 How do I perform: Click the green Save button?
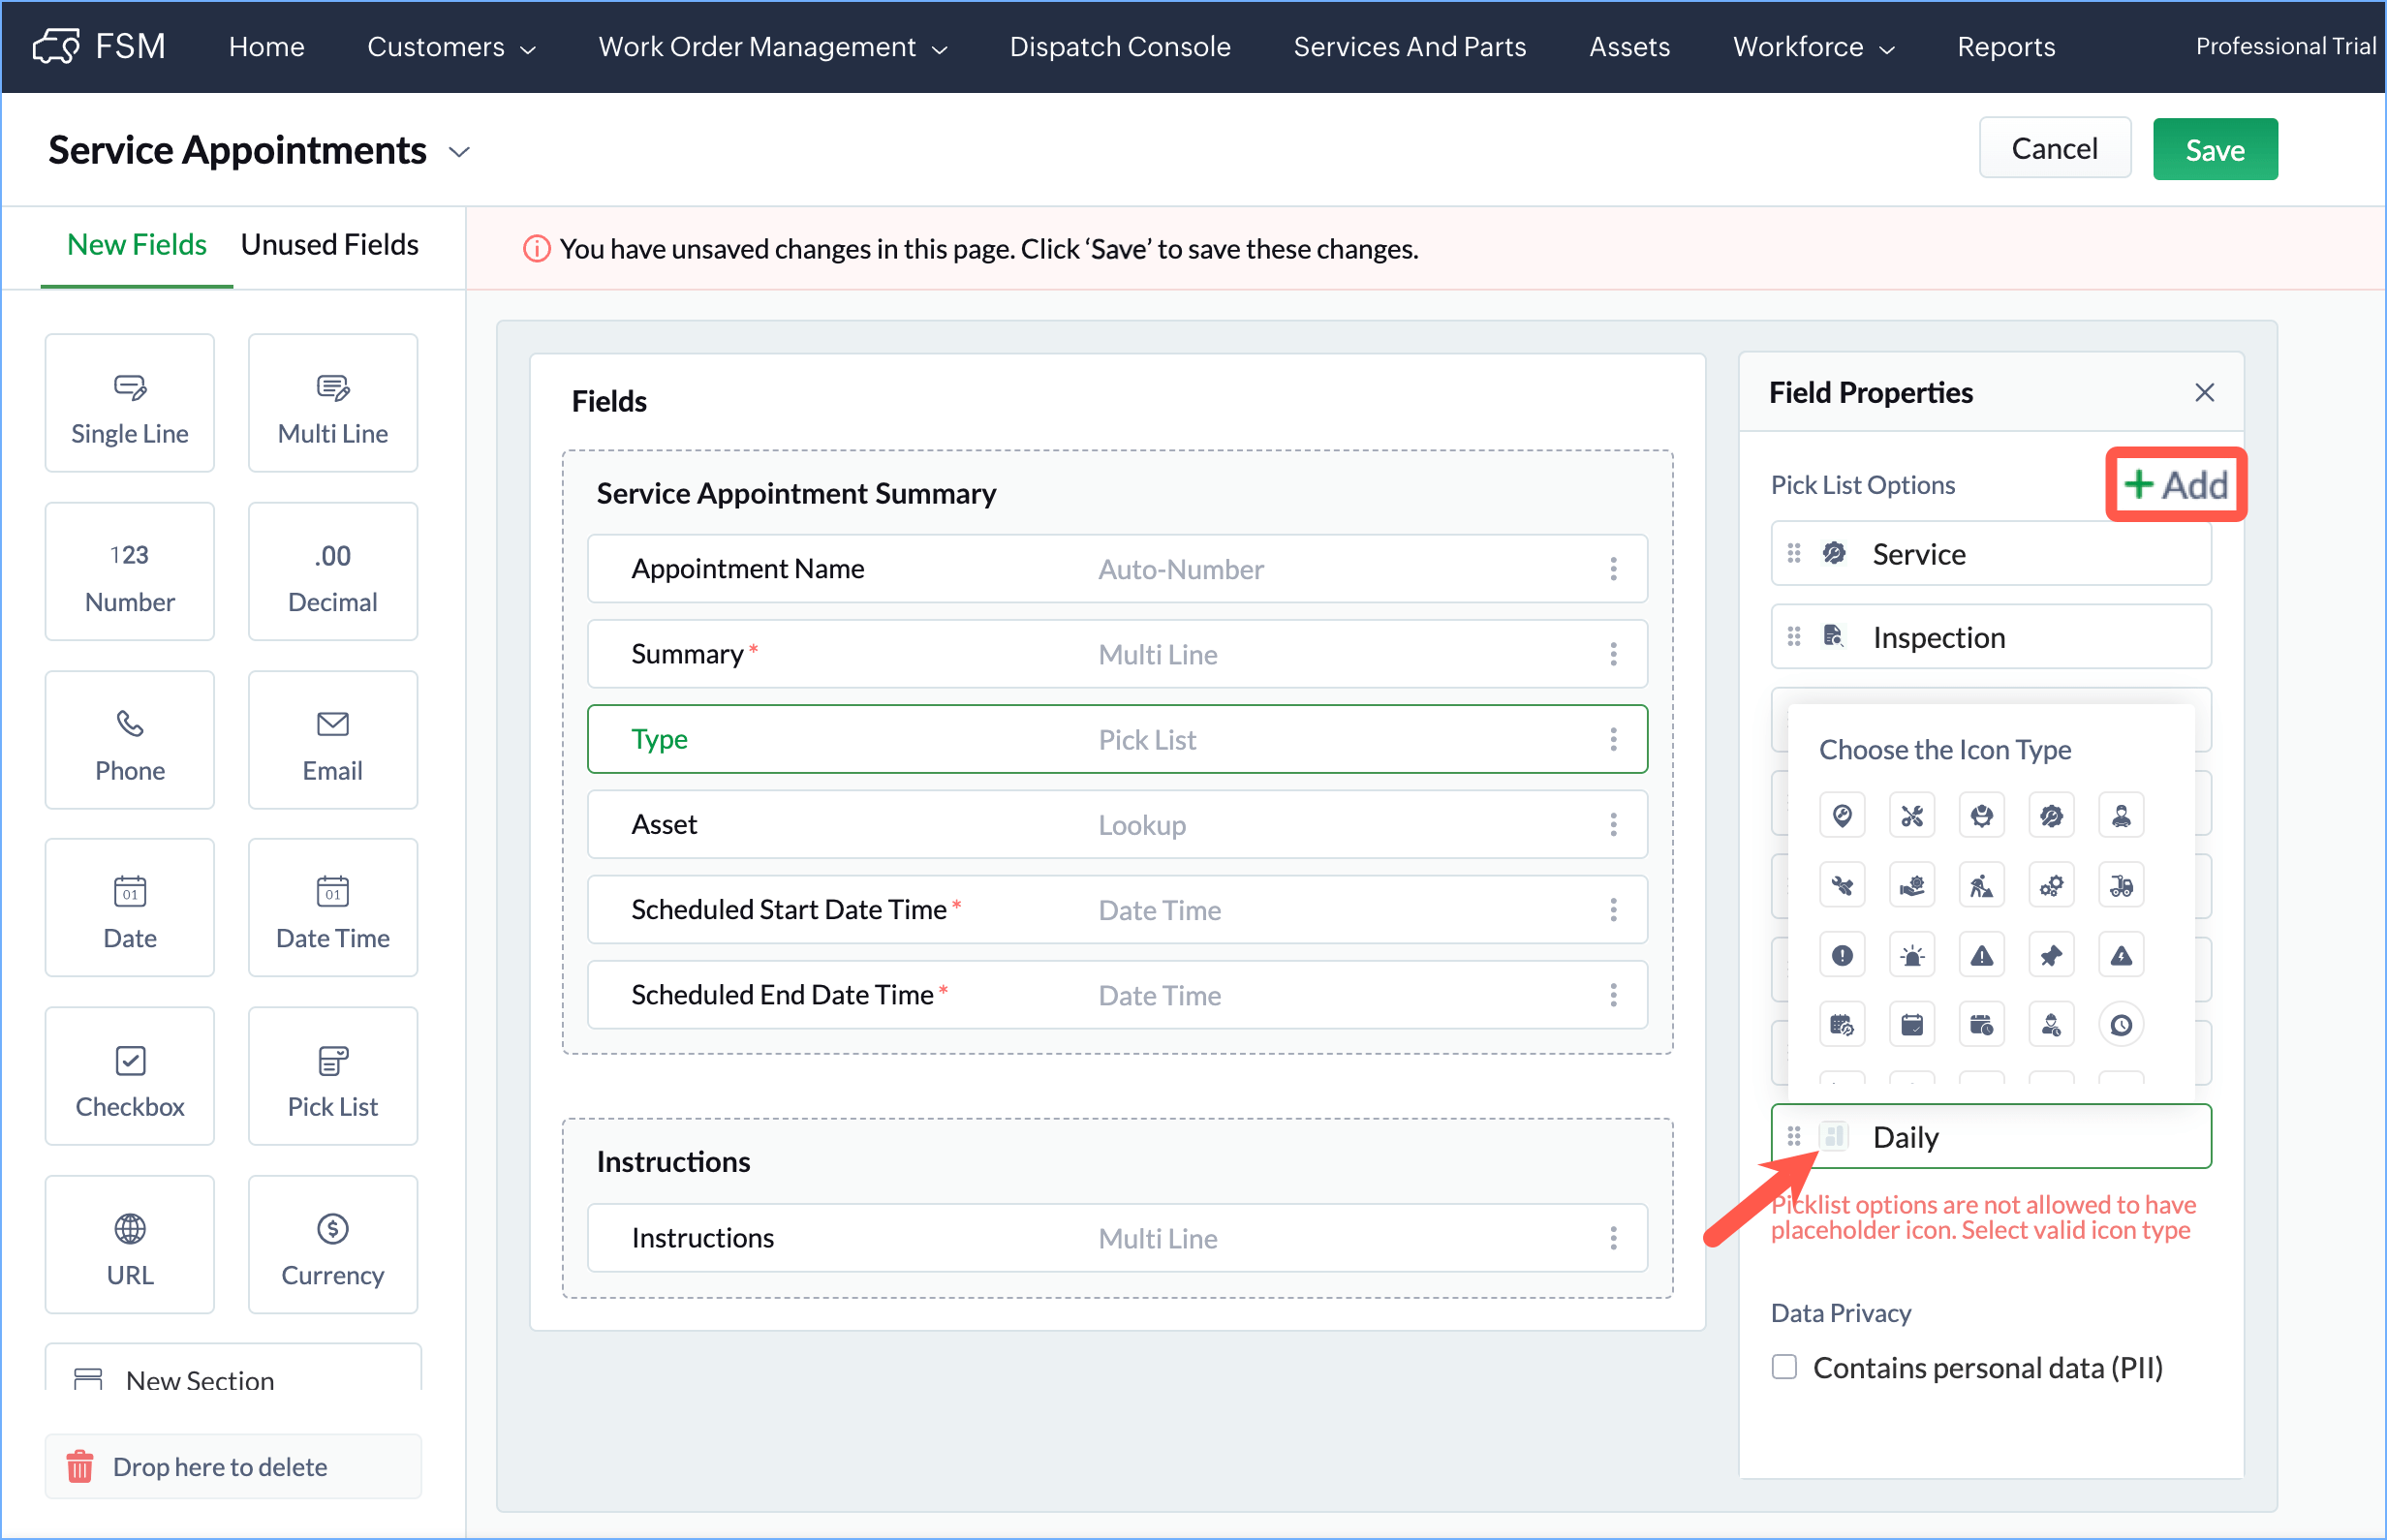2214,149
